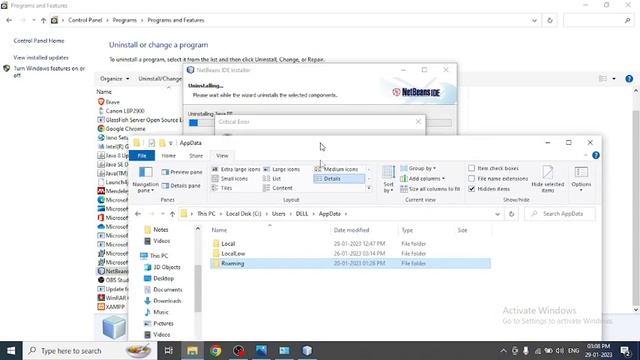The image size is (640, 360).
Task: Expand Add columns dropdown
Action: (422, 179)
